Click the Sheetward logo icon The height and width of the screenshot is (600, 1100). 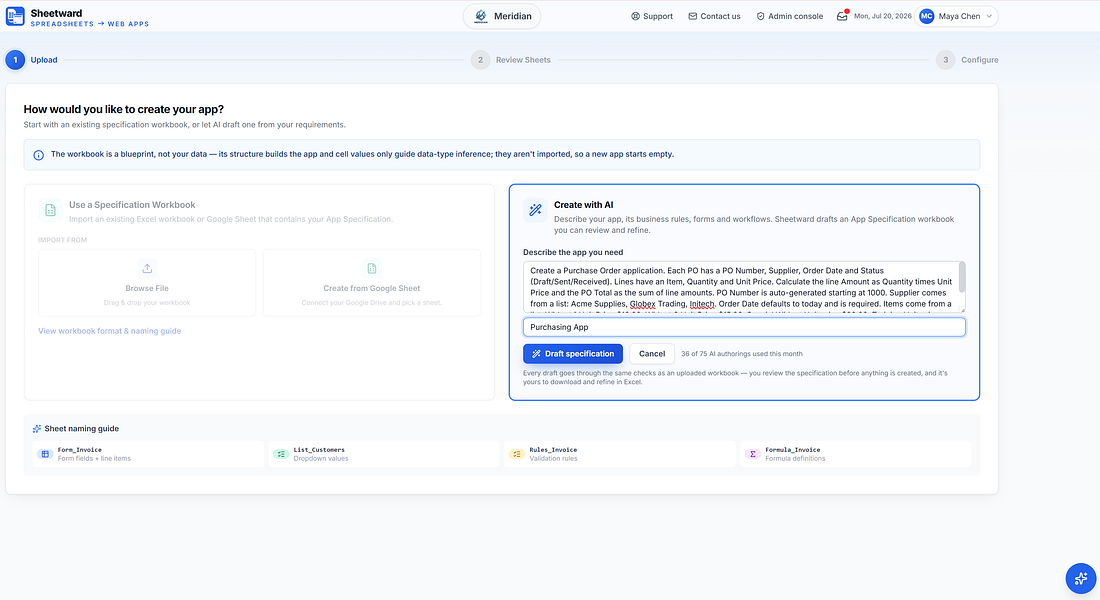pos(15,16)
